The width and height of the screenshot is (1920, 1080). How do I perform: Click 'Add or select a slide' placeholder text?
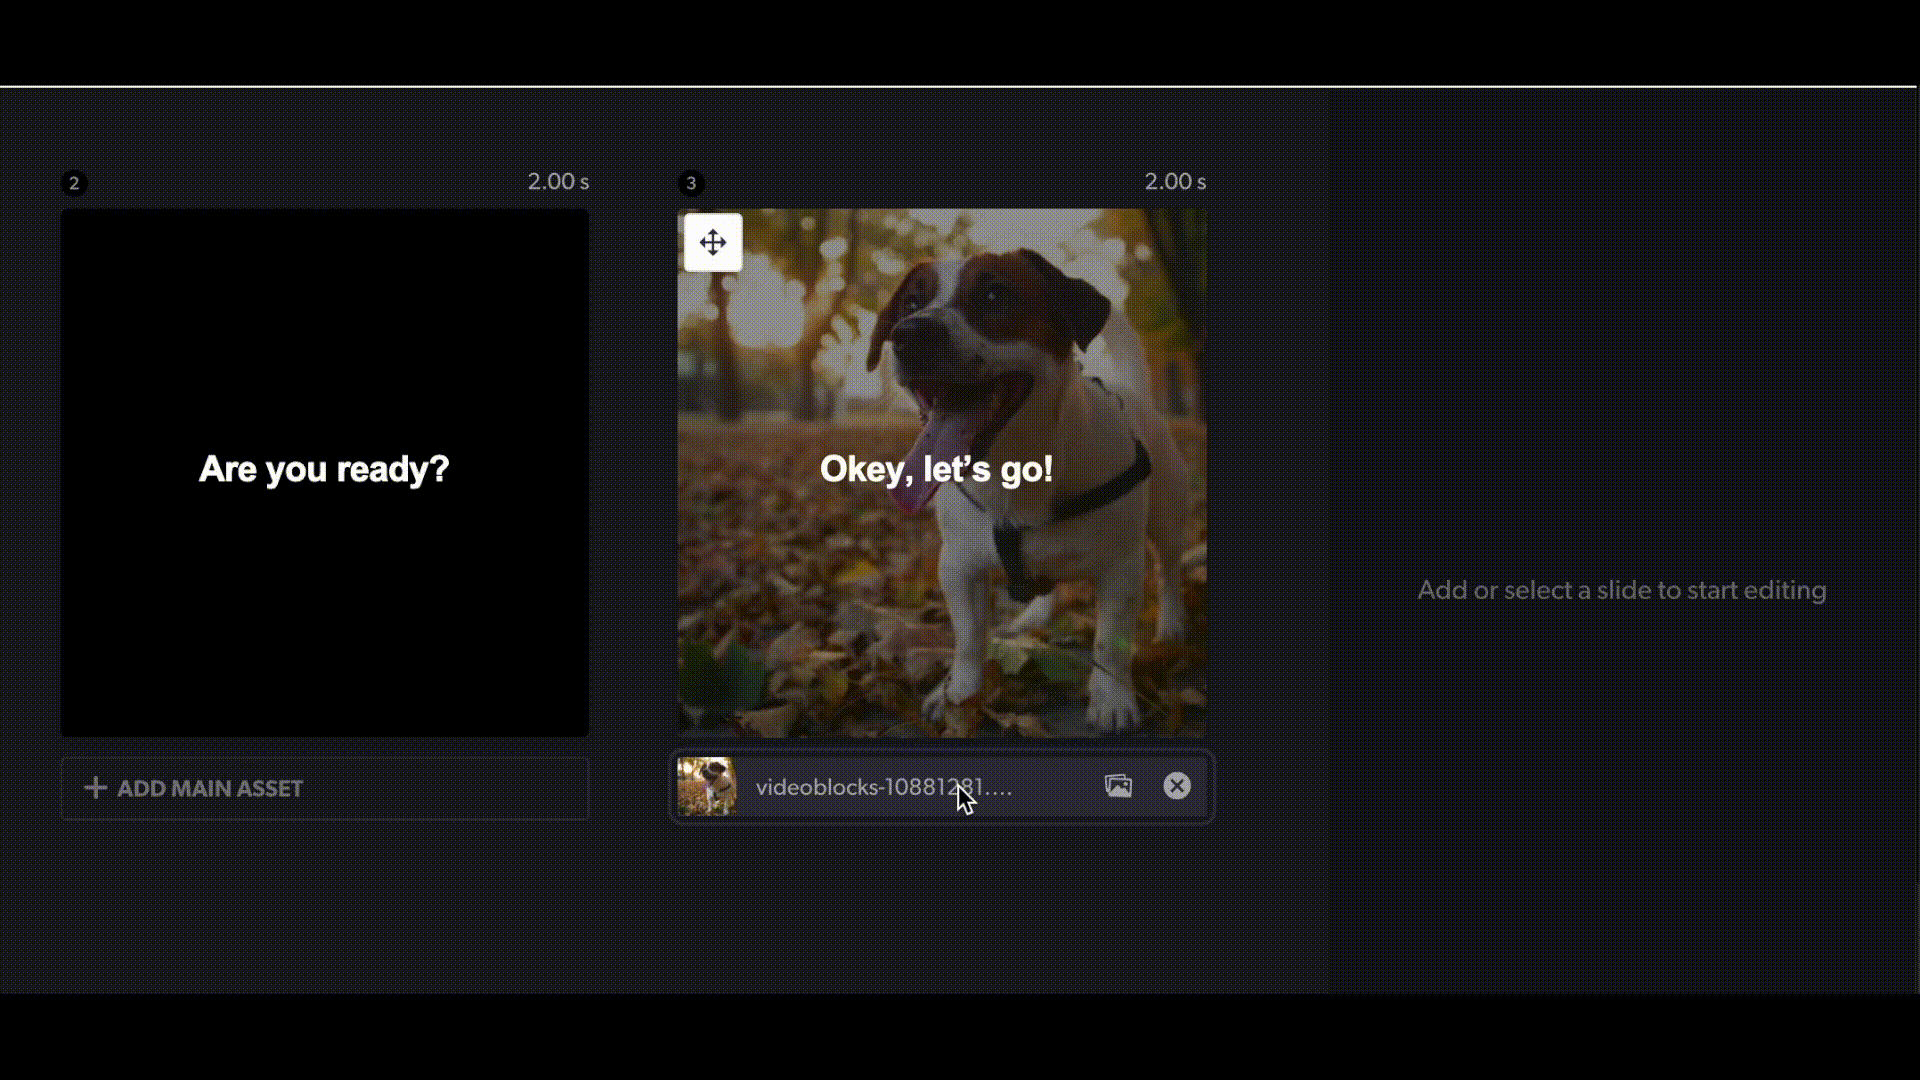[1621, 590]
